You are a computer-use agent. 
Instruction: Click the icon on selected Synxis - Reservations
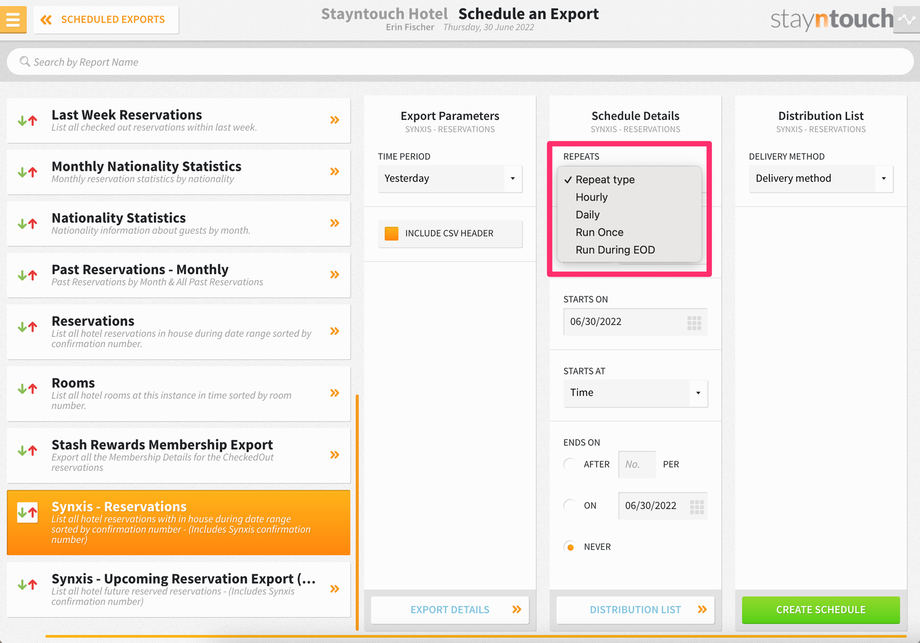pos(28,512)
